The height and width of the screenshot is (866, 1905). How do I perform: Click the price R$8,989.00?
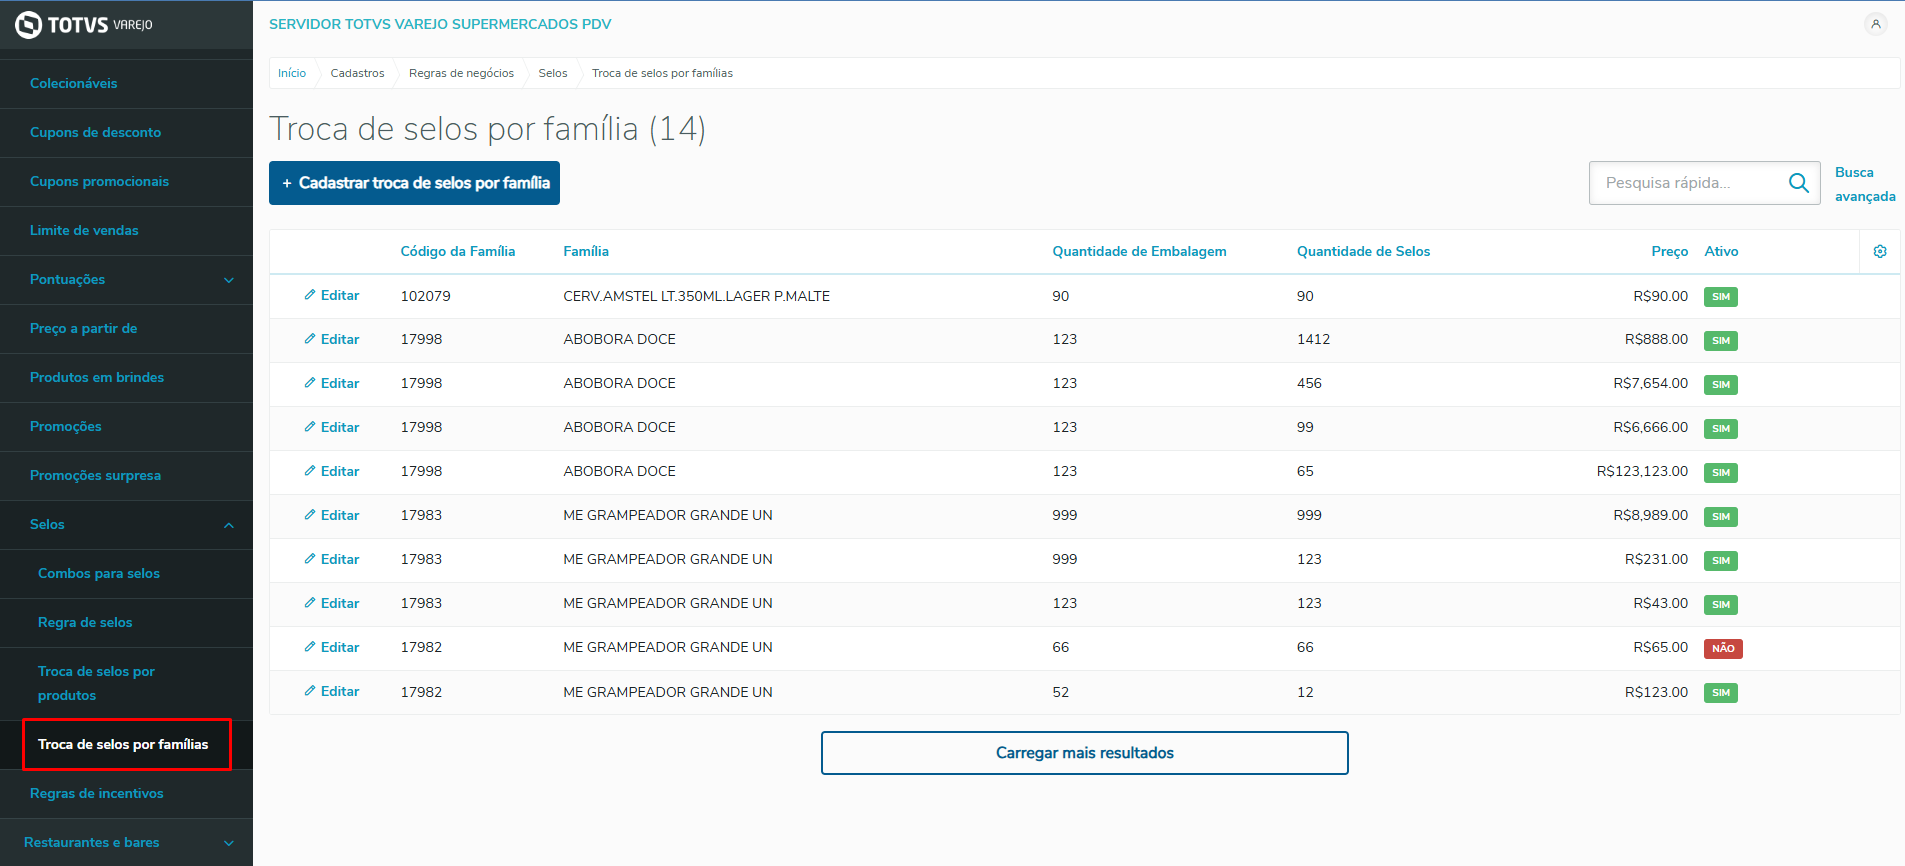pyautogui.click(x=1650, y=516)
